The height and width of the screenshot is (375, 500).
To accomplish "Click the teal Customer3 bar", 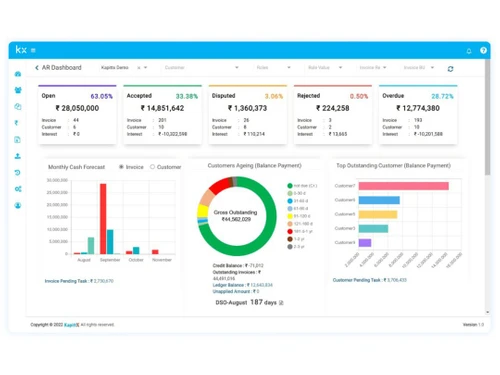I will pos(373,228).
